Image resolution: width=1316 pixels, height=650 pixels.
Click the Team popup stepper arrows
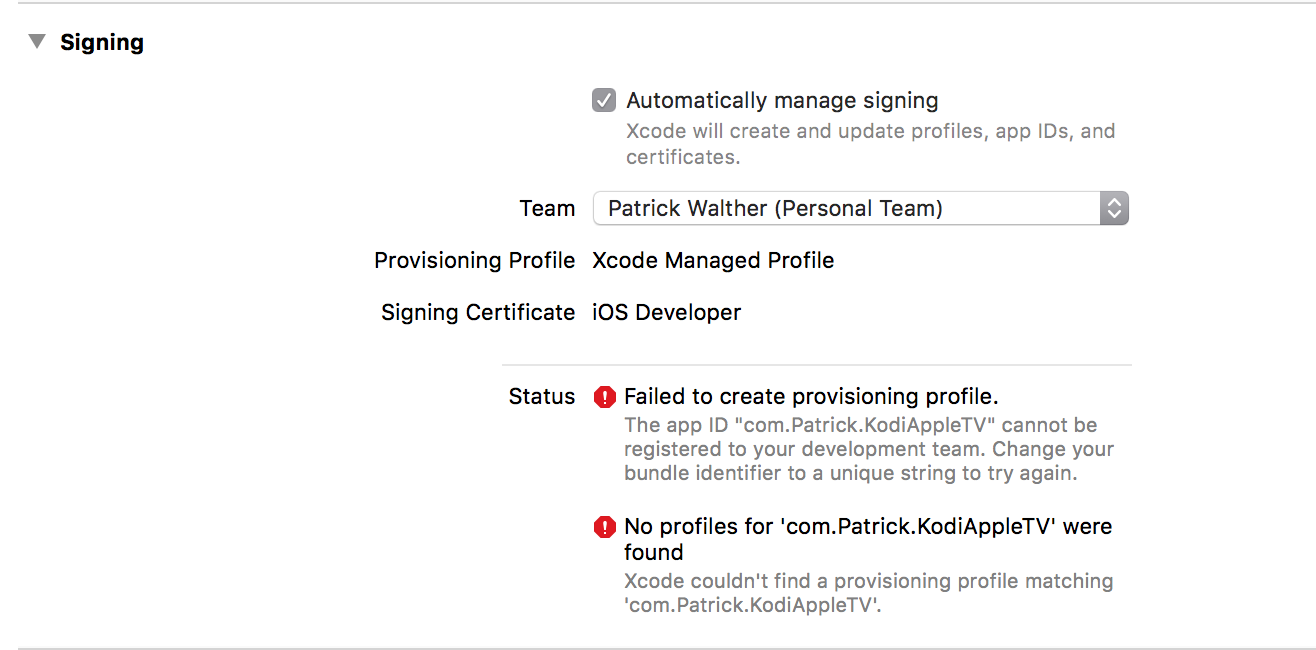coord(1114,208)
